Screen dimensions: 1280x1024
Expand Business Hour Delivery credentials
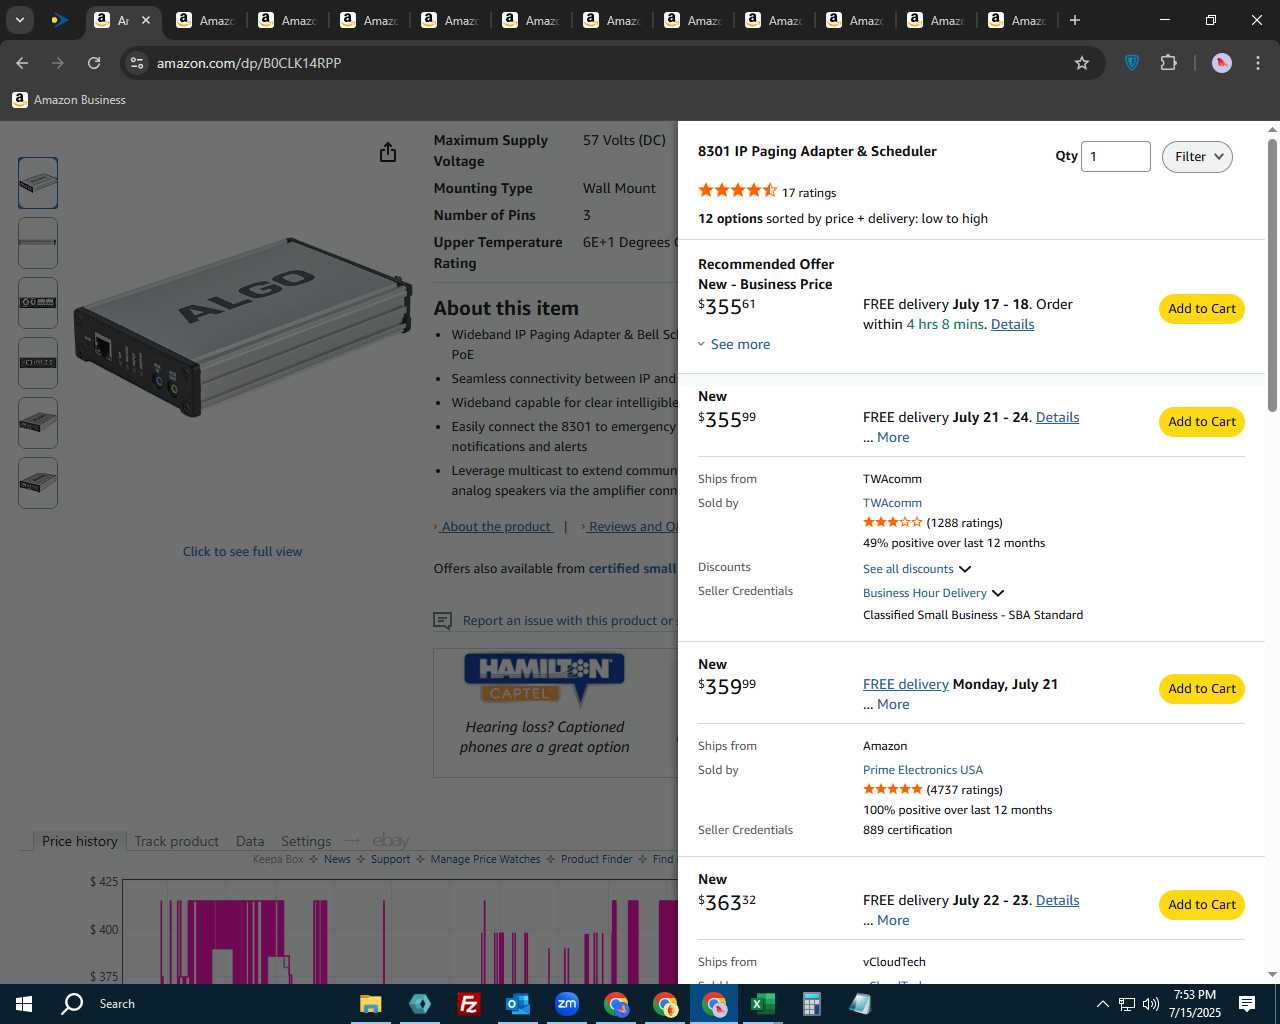934,593
